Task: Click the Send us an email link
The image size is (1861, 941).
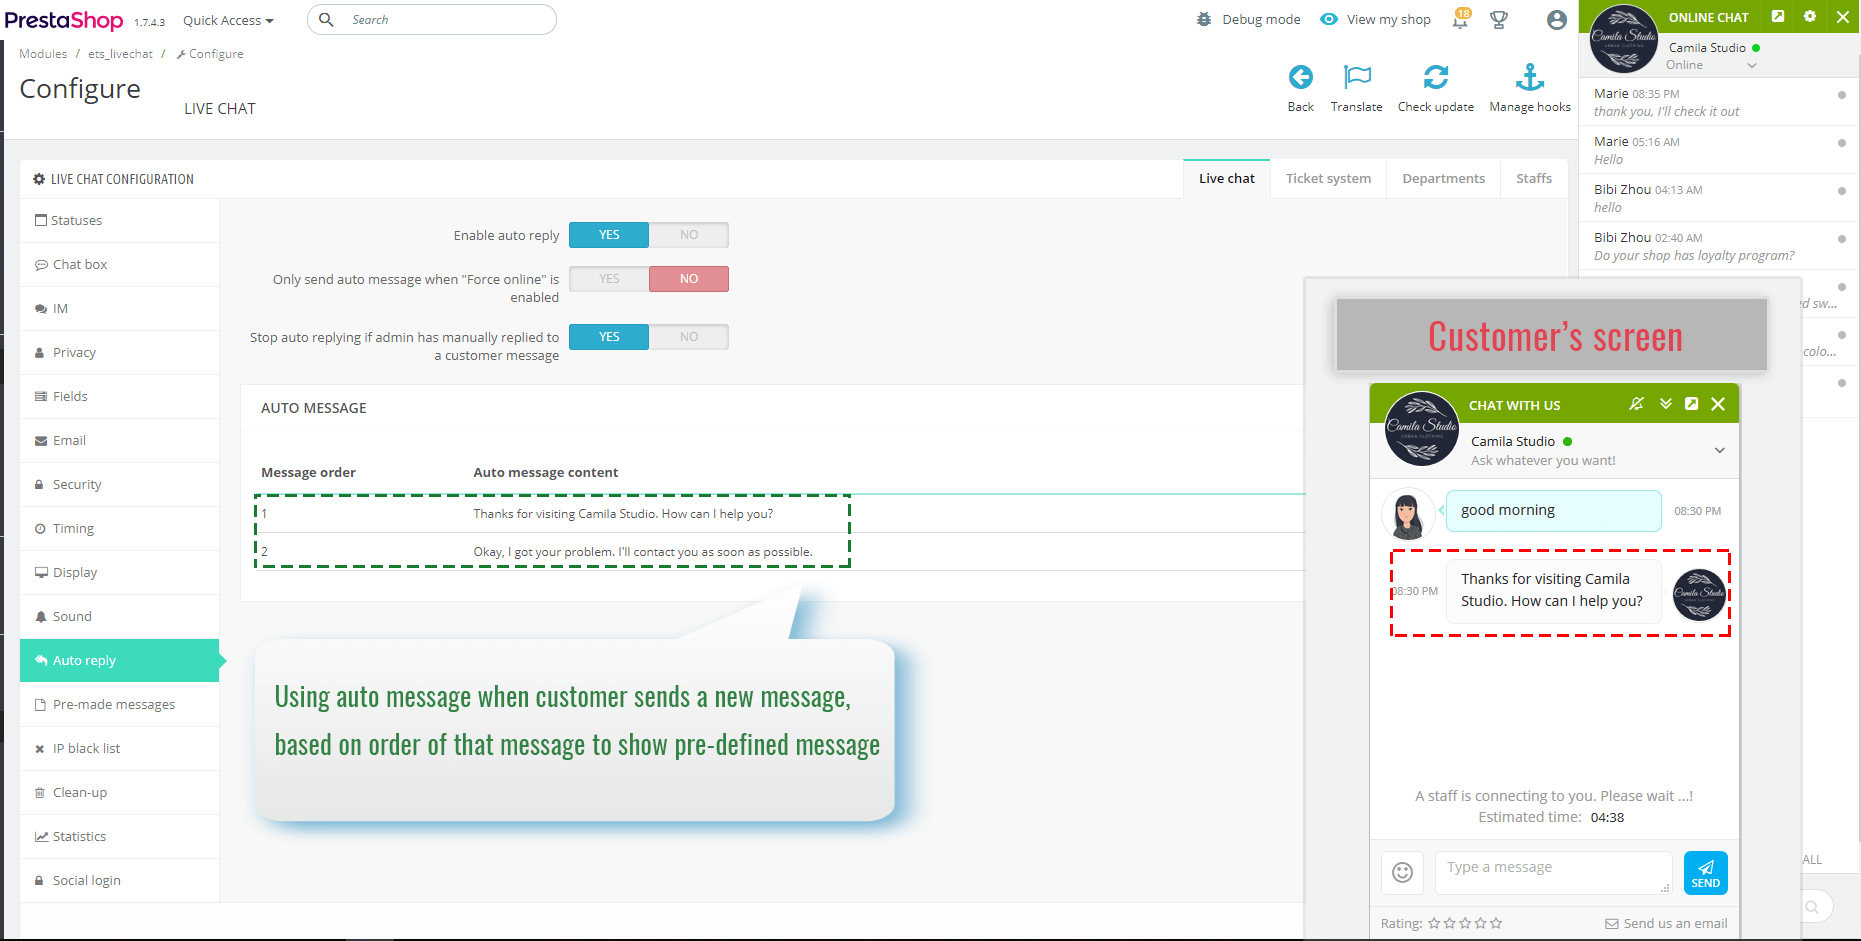Action: (x=1667, y=923)
